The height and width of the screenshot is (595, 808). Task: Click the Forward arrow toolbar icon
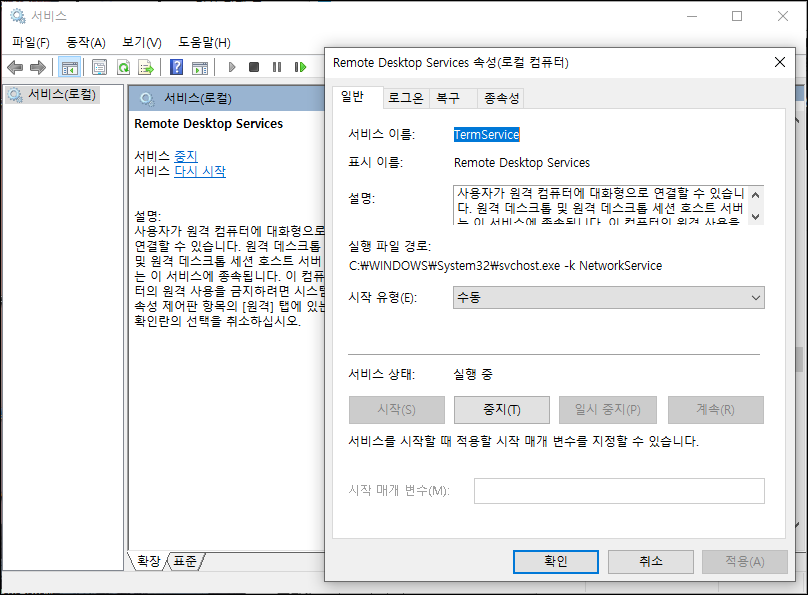click(38, 67)
